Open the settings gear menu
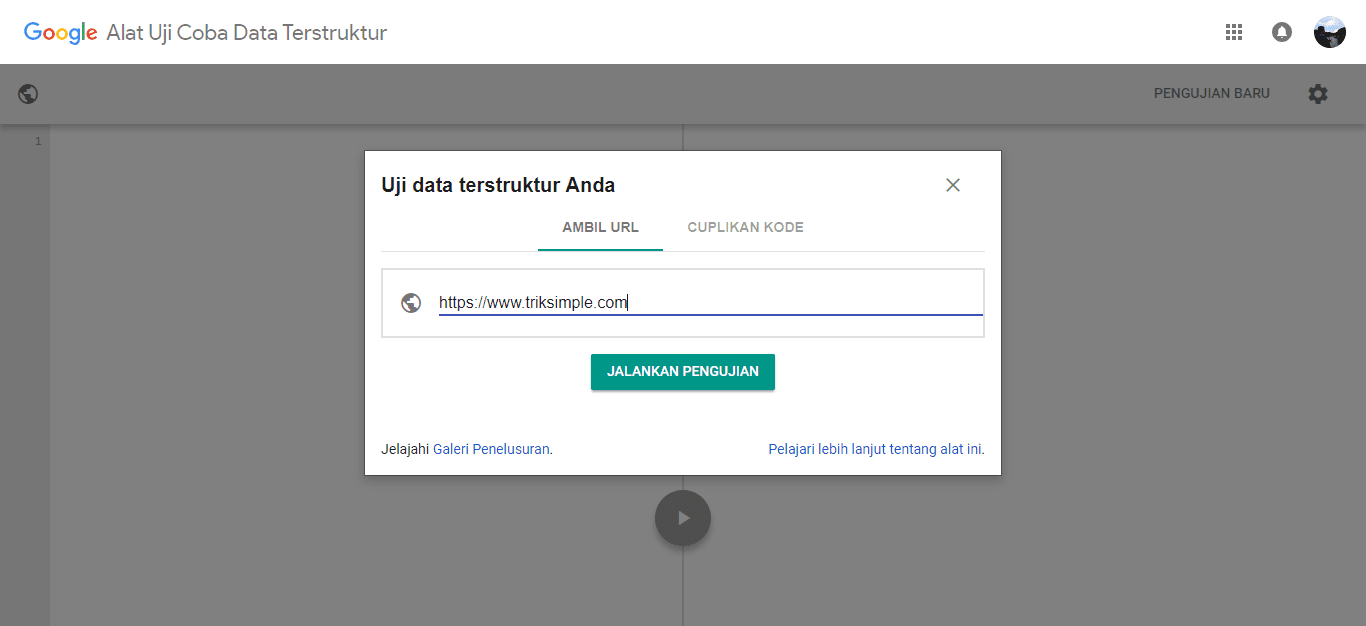Image resolution: width=1366 pixels, height=626 pixels. [1318, 93]
